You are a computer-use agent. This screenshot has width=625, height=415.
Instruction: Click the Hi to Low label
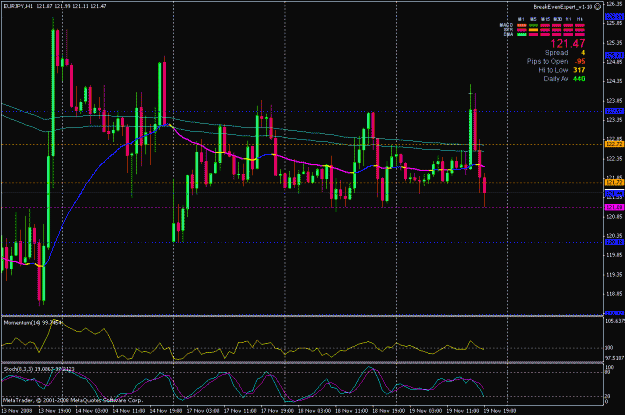pos(553,70)
